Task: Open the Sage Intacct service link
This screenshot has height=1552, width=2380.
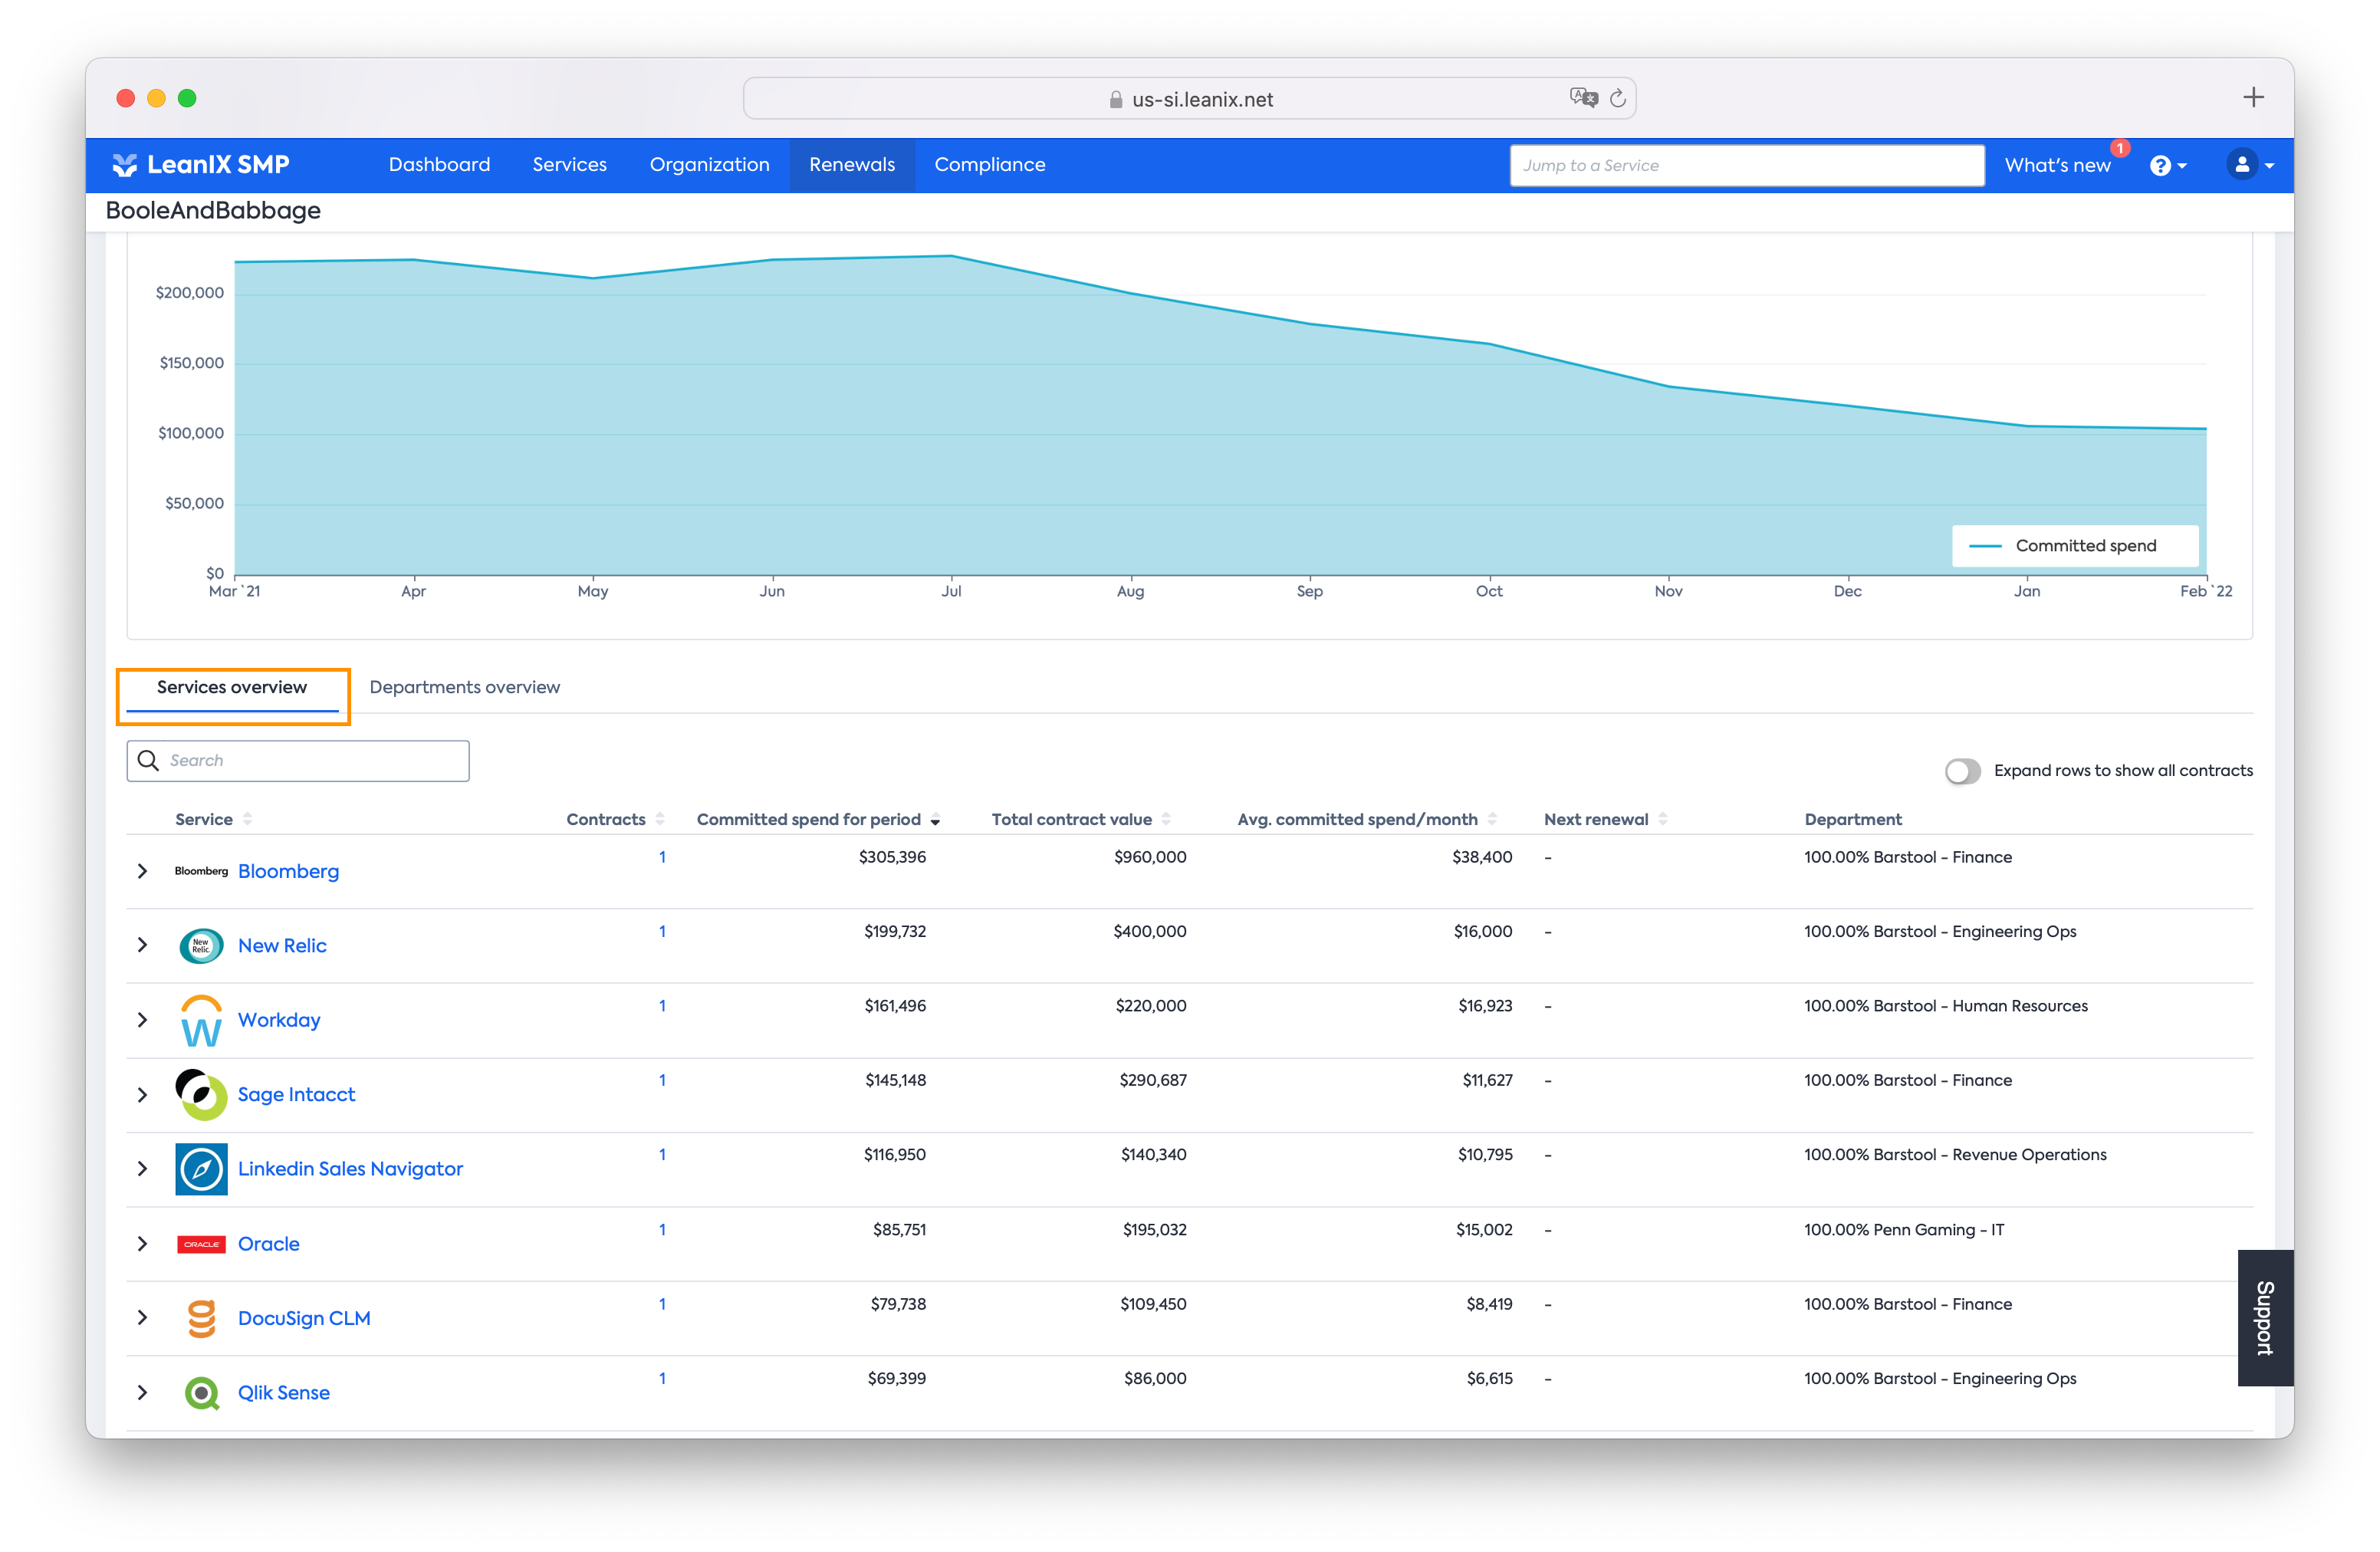Action: 296,1094
